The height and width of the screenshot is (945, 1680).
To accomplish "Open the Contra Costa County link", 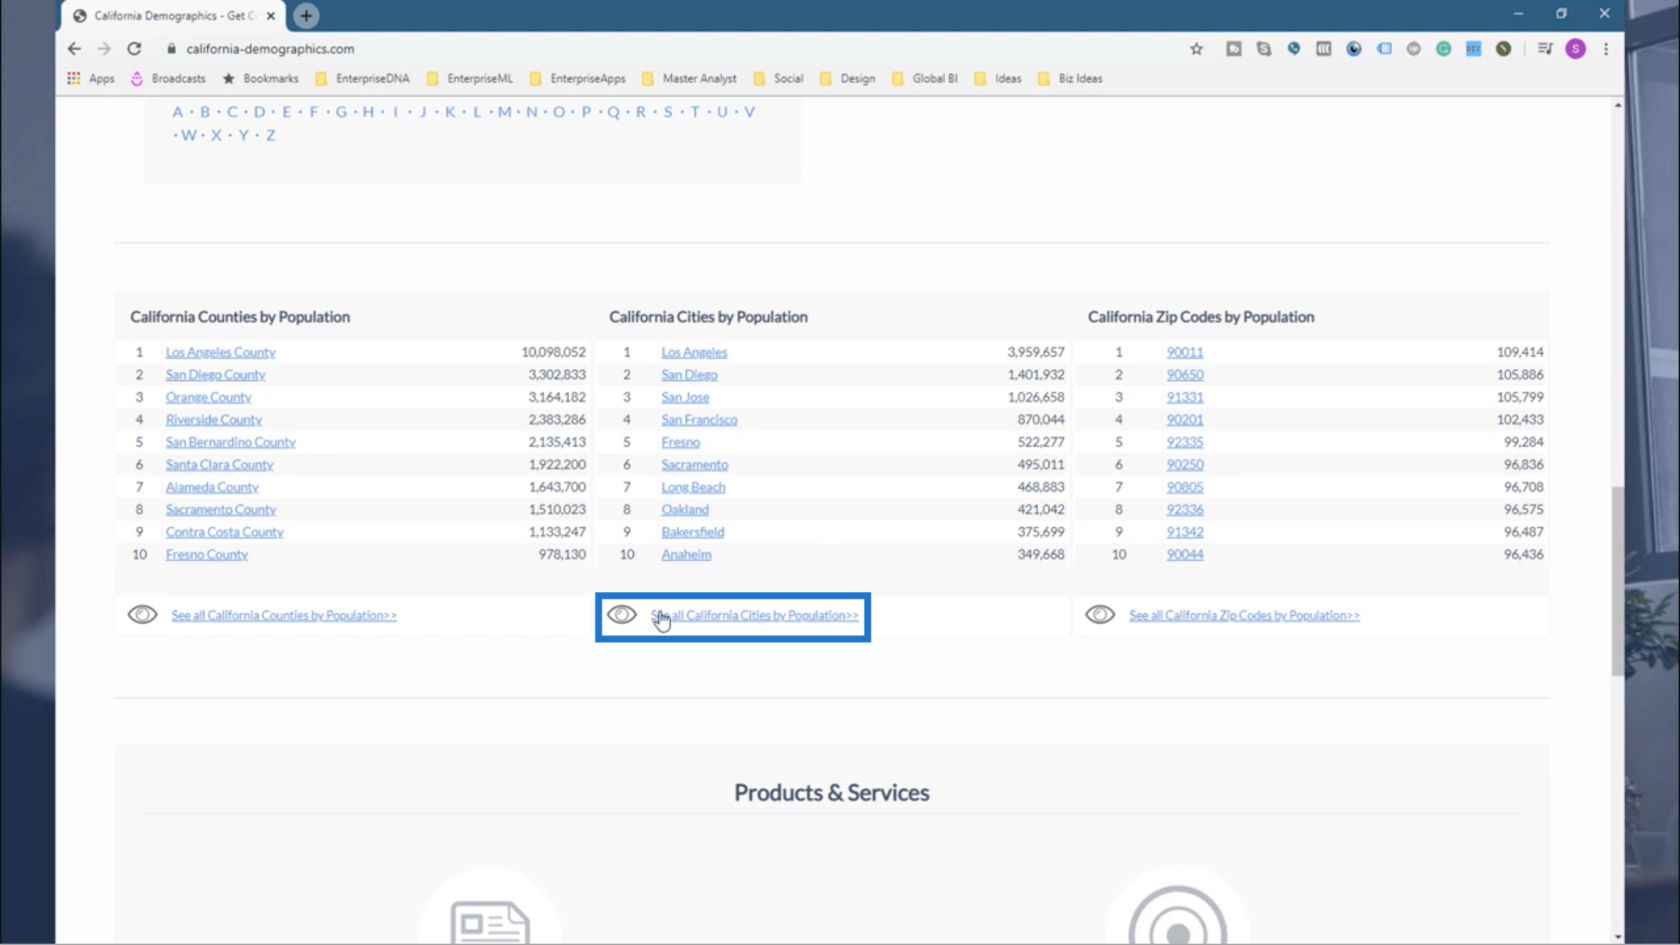I will coord(224,532).
